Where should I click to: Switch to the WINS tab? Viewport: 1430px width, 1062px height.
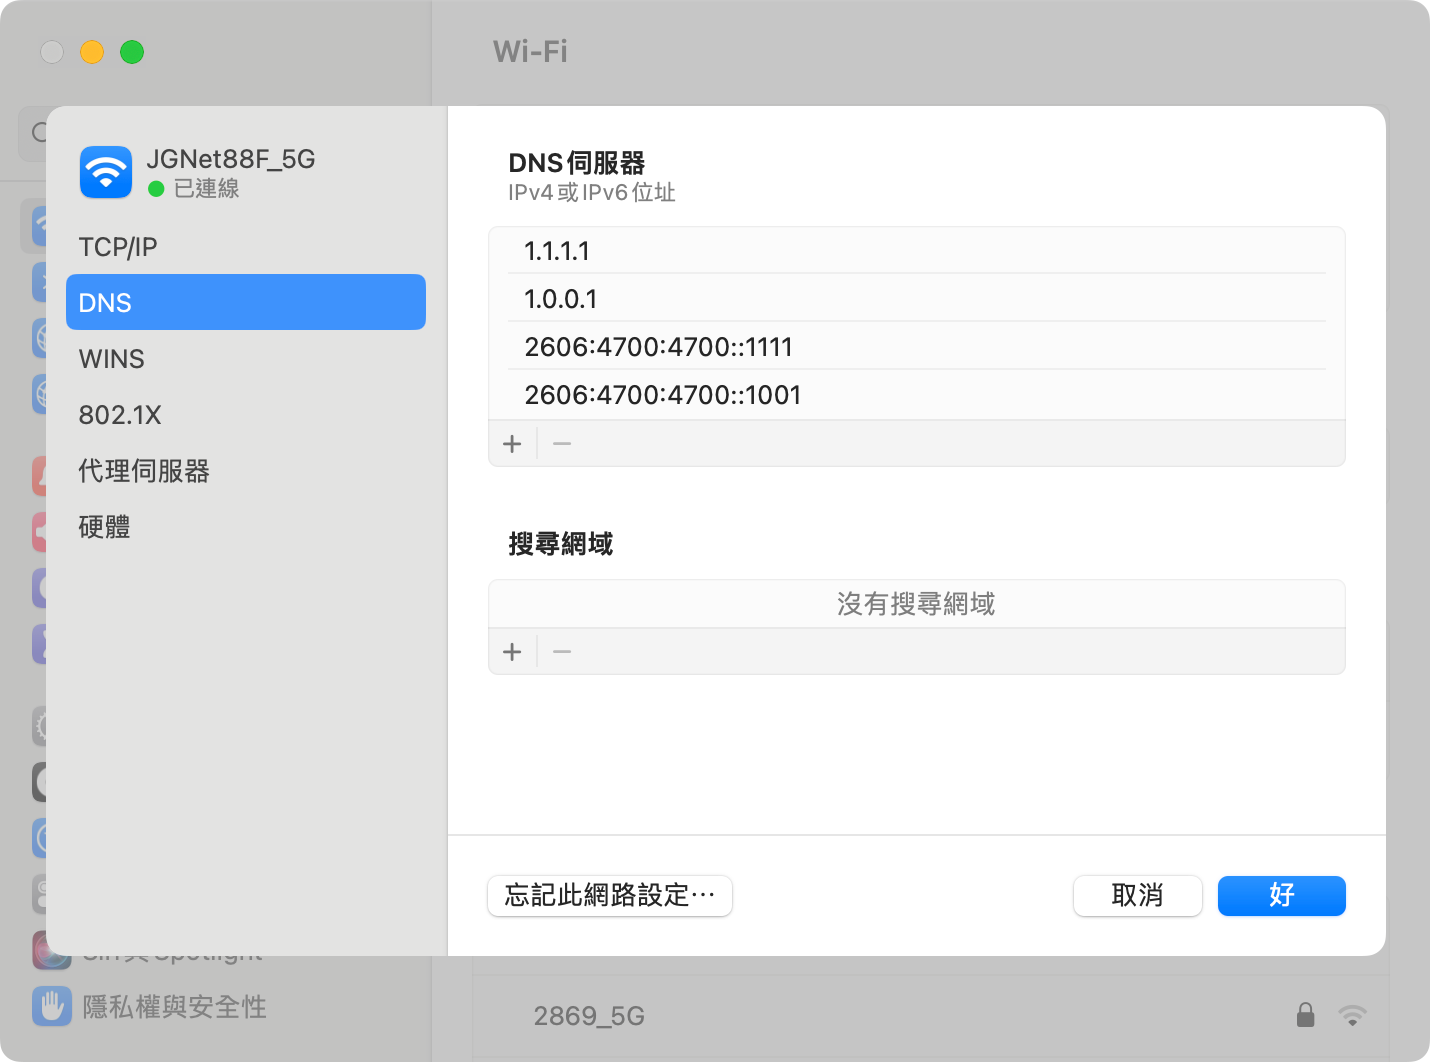(112, 359)
